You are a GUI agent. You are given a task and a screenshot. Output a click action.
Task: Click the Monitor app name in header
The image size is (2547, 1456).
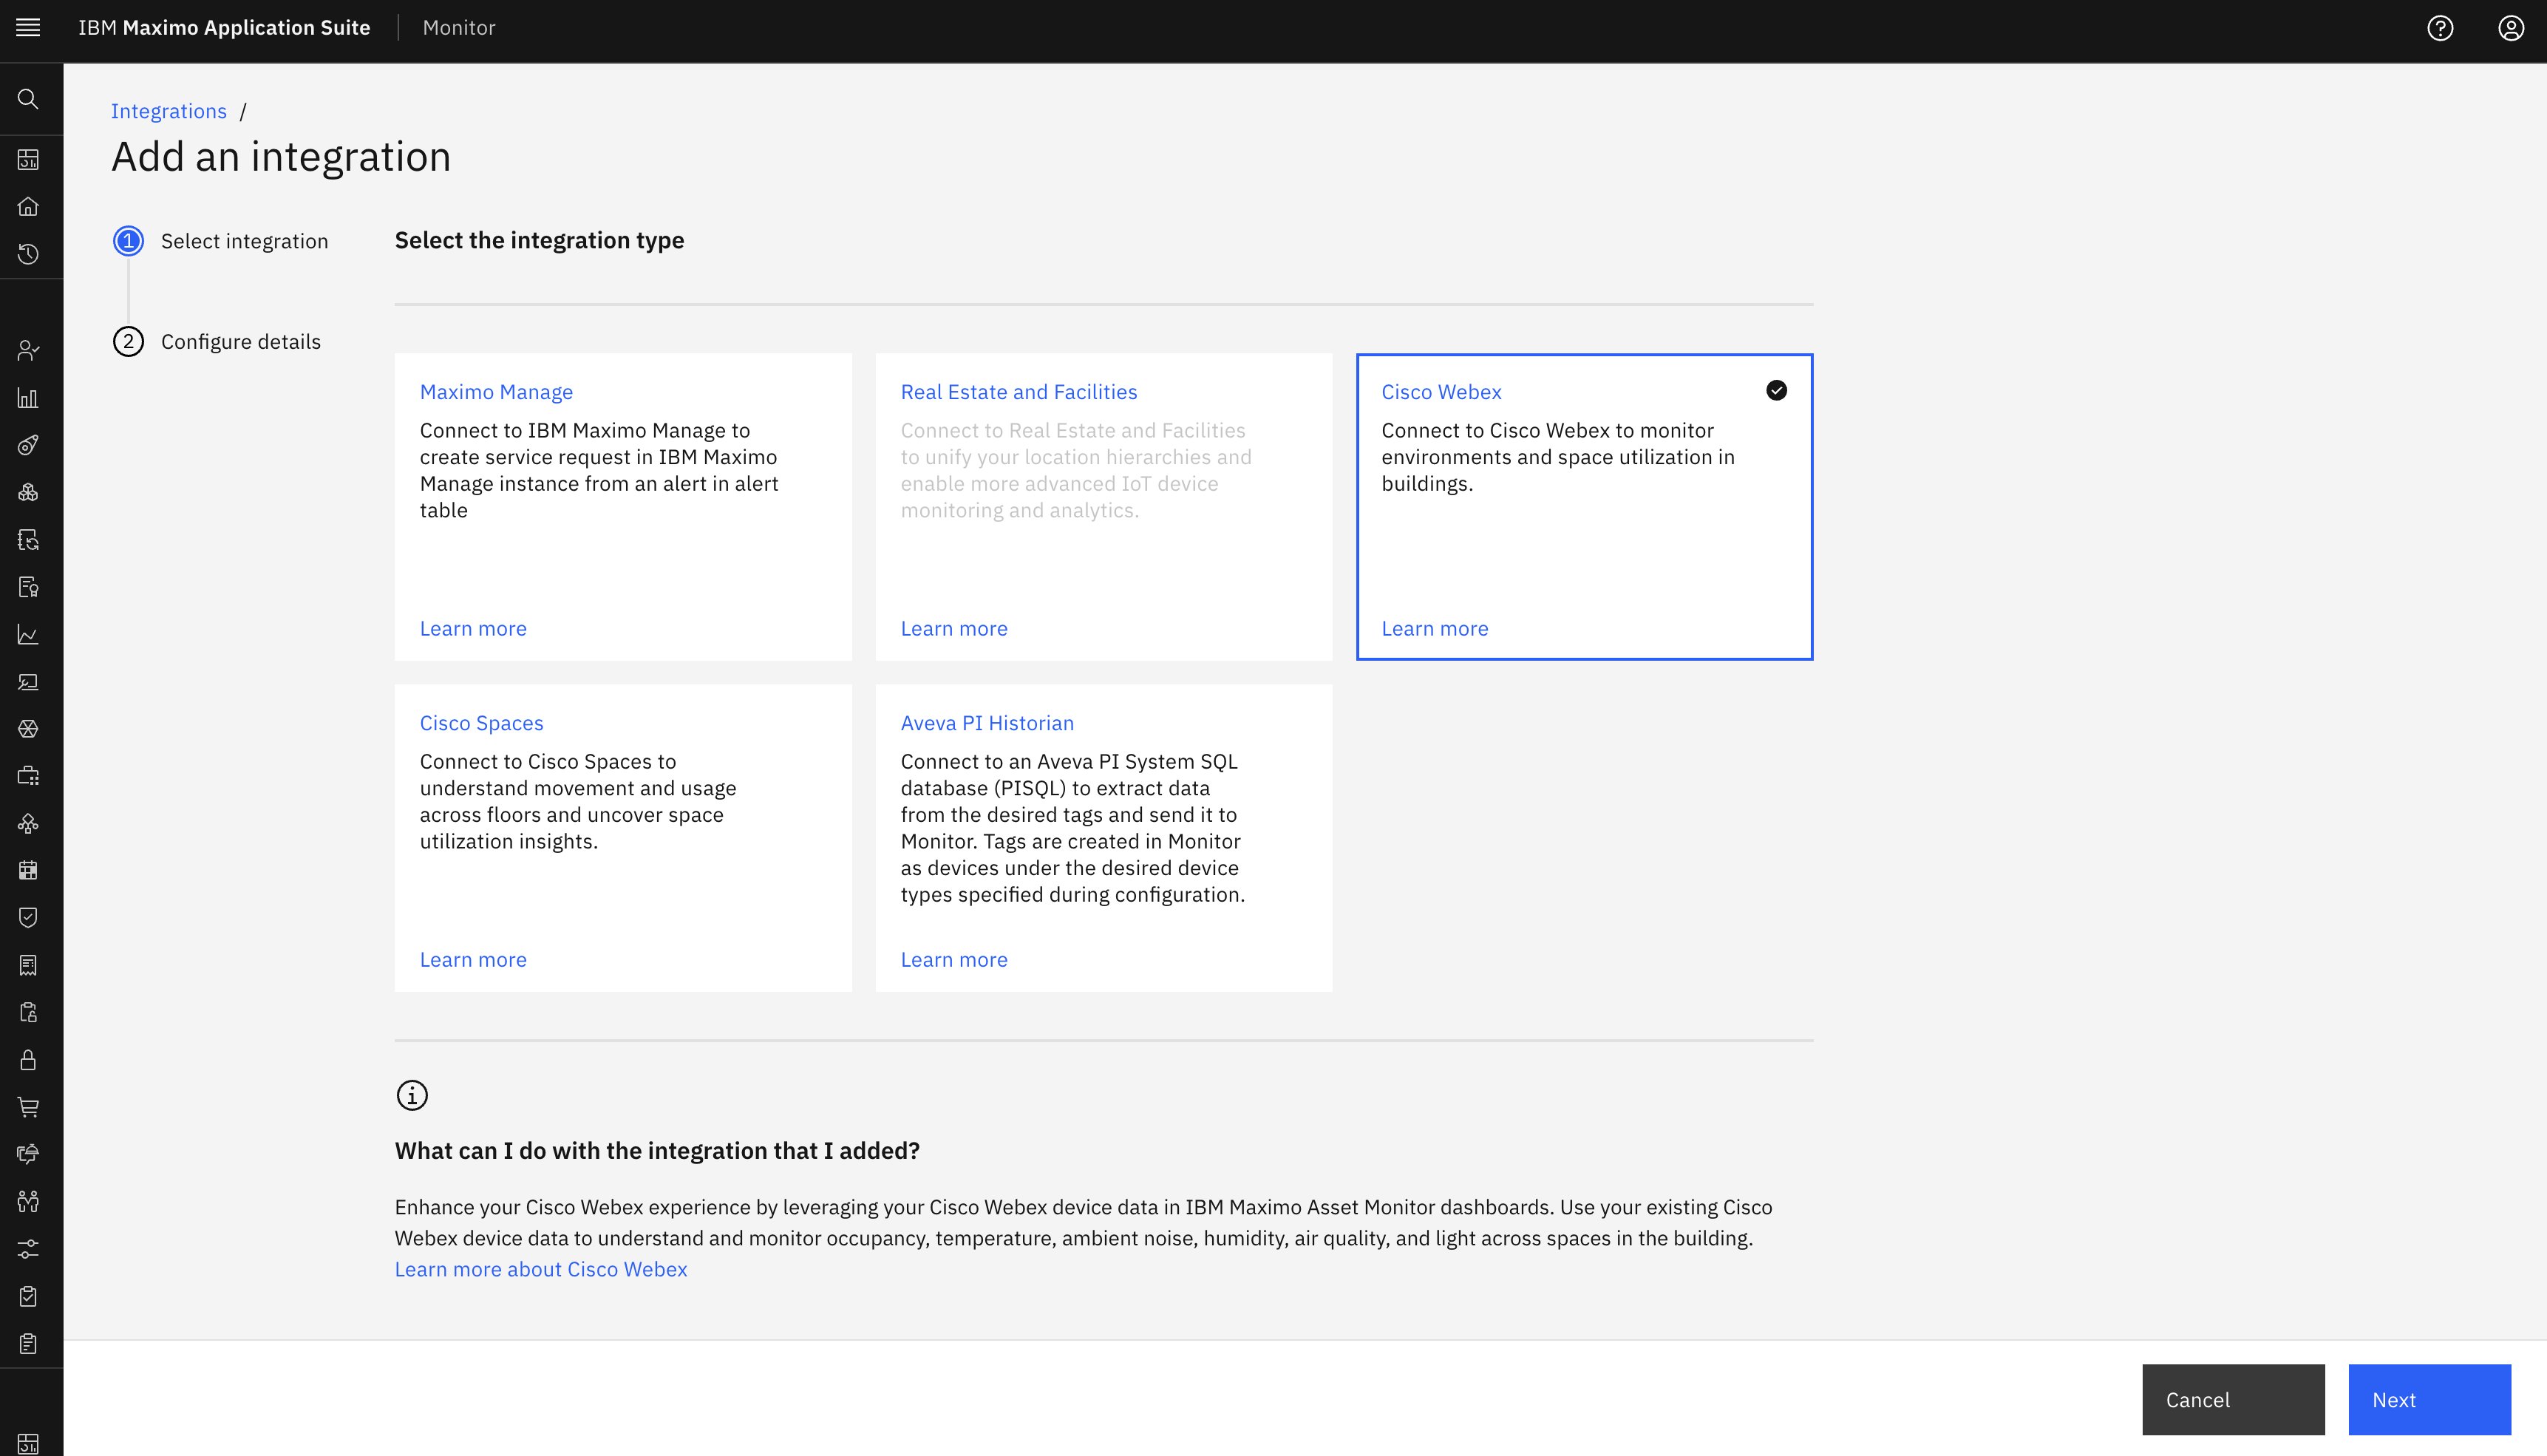(x=459, y=28)
